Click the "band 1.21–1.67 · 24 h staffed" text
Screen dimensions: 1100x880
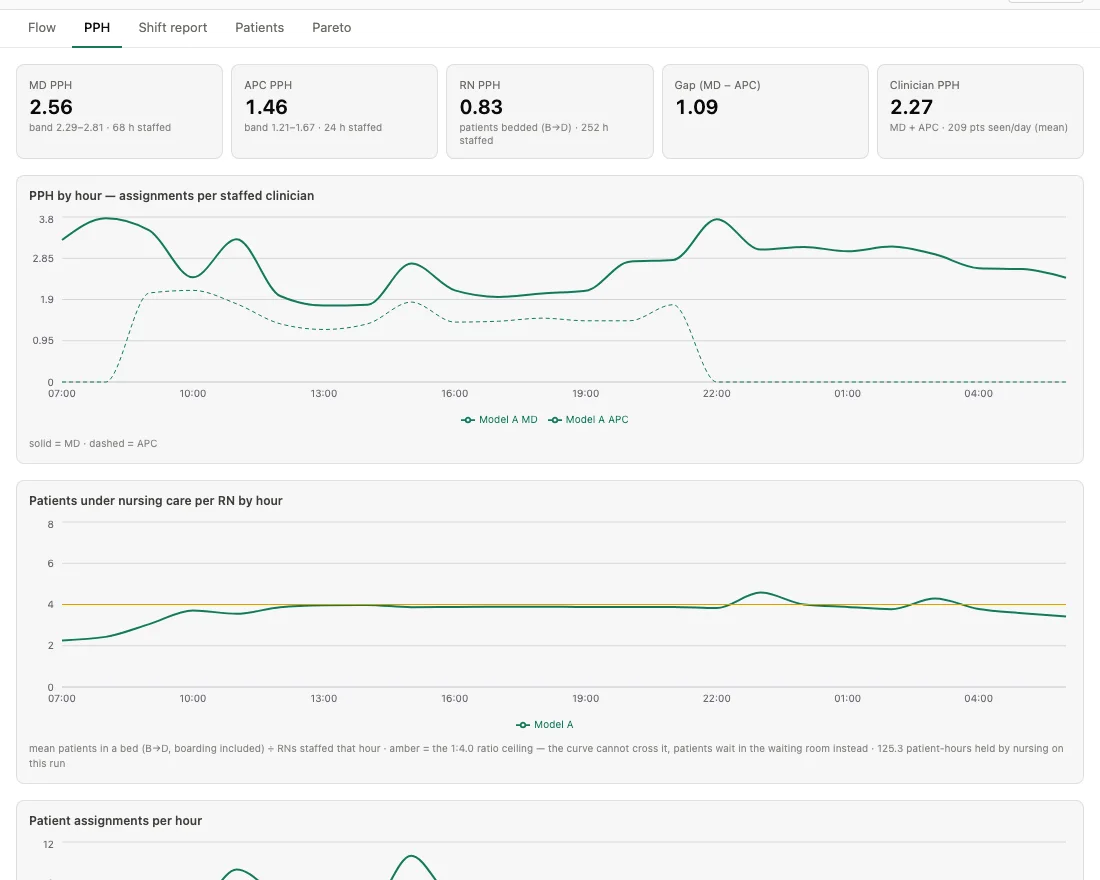pos(314,128)
